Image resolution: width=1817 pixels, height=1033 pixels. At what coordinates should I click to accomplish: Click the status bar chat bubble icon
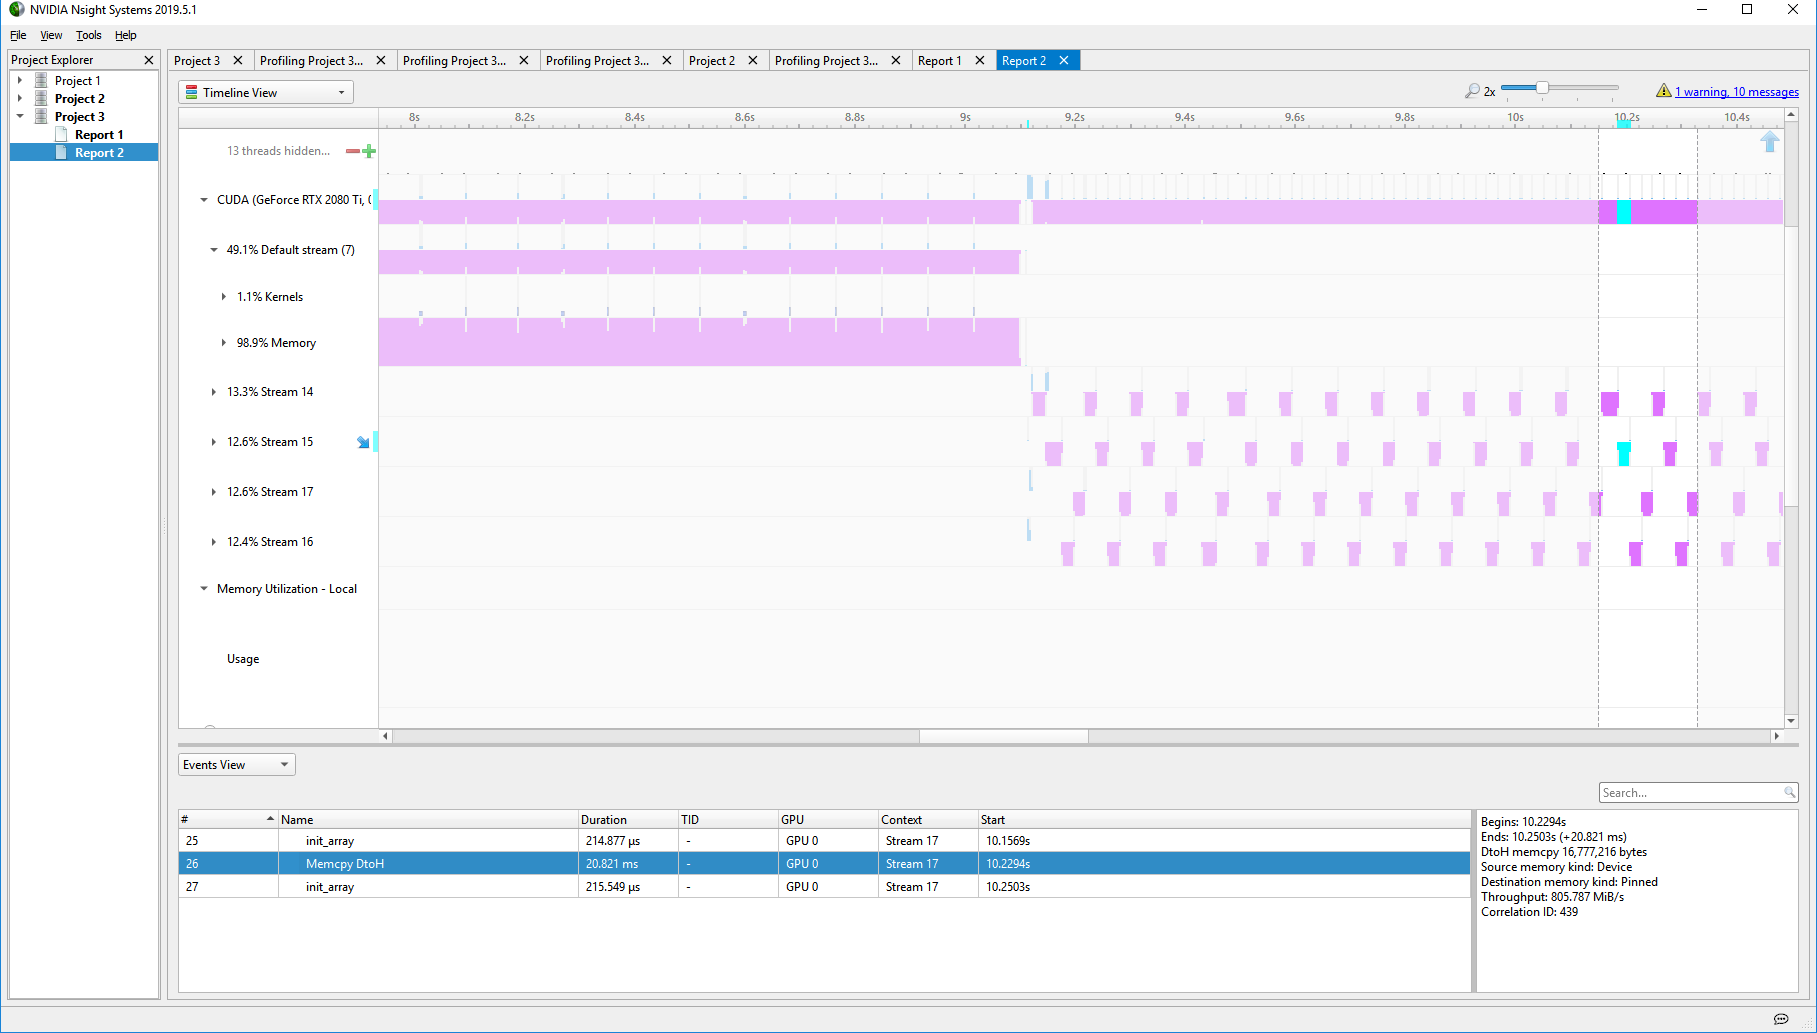click(1781, 1019)
